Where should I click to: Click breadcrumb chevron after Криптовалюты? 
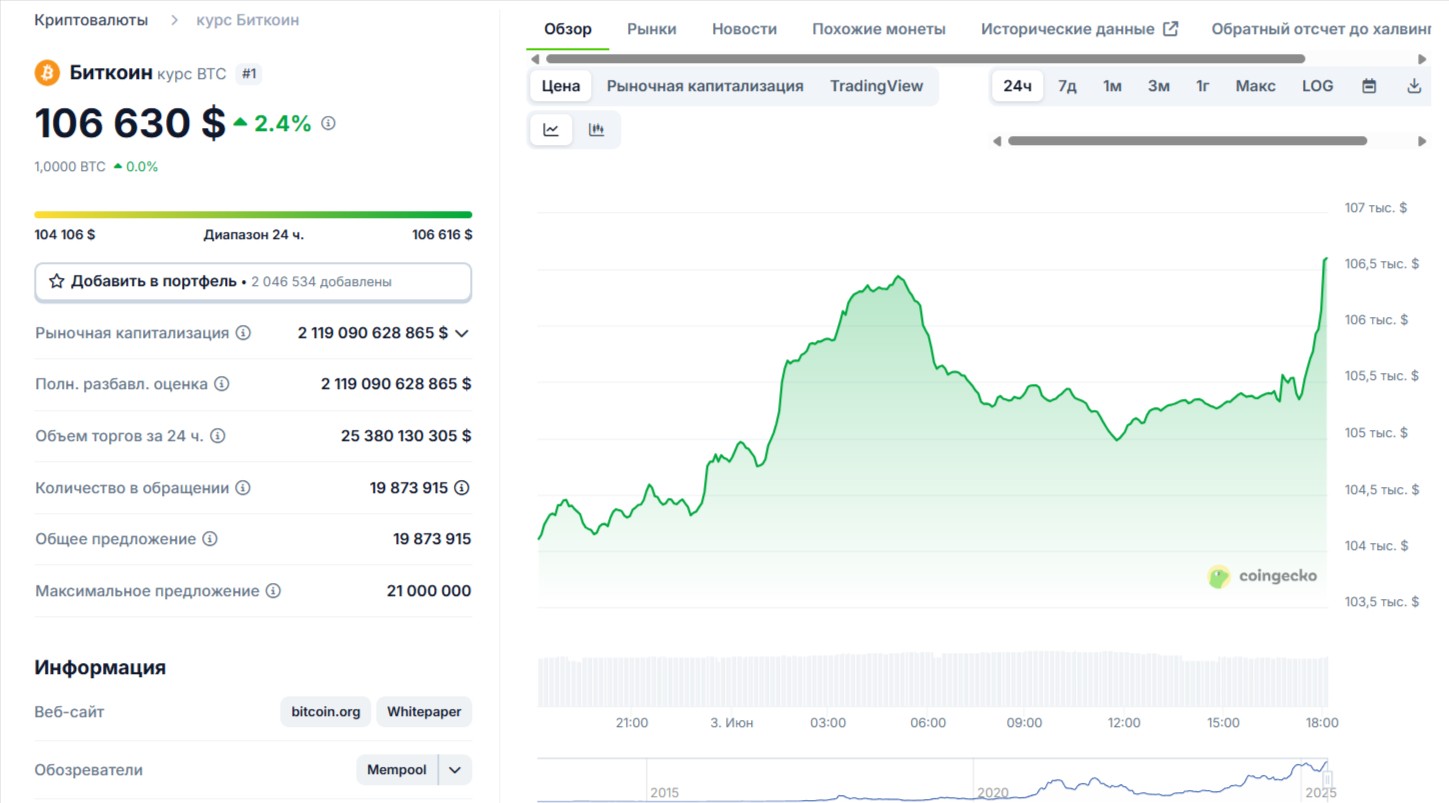point(174,20)
